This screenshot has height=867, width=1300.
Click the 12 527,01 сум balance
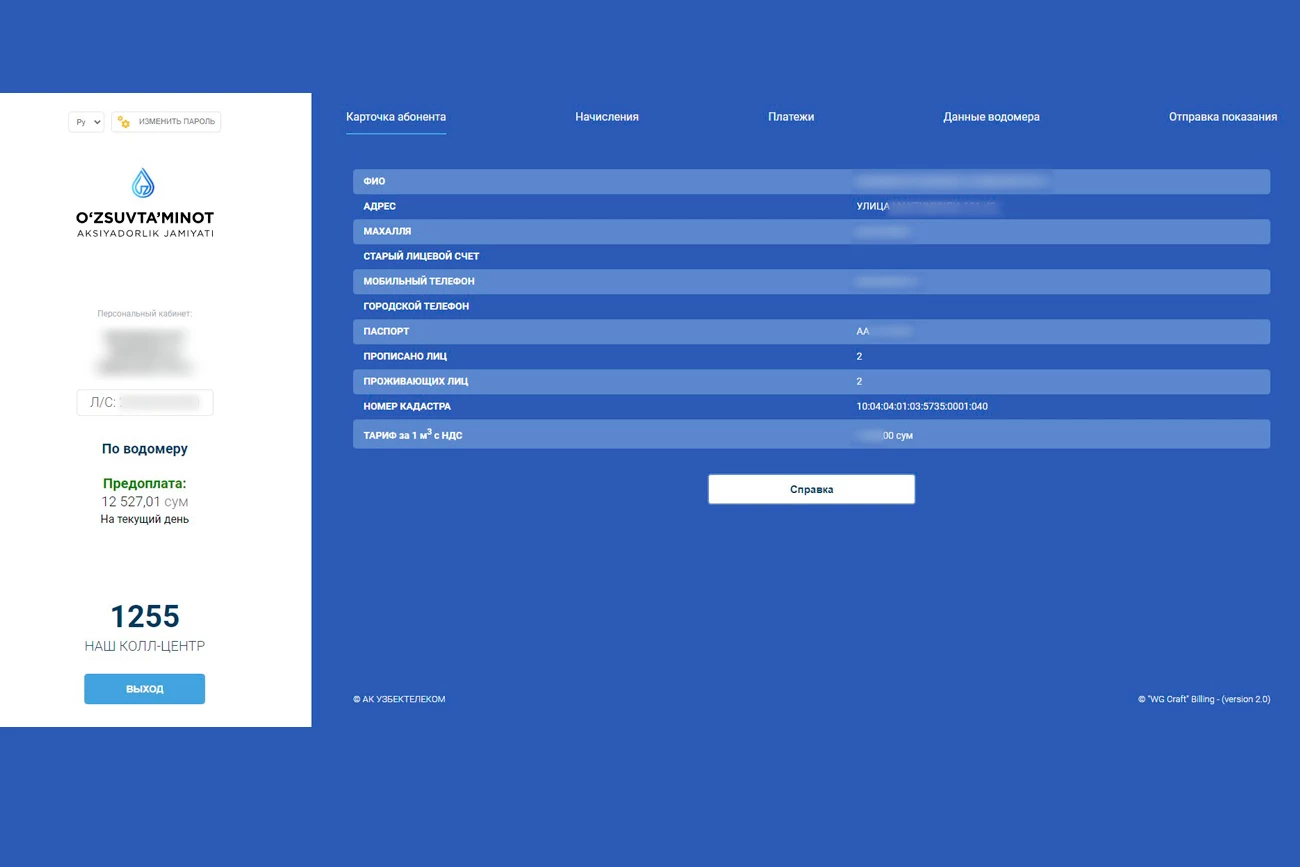click(144, 502)
